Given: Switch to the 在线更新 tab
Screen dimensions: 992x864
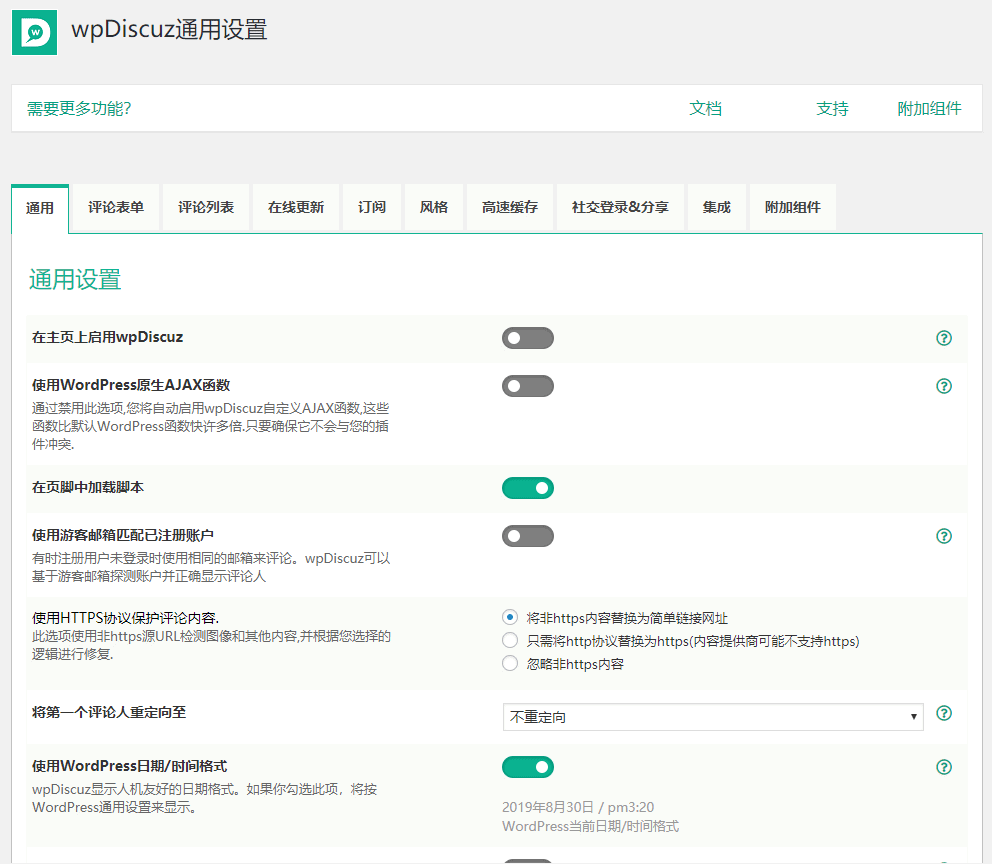Looking at the screenshot, I should (295, 207).
